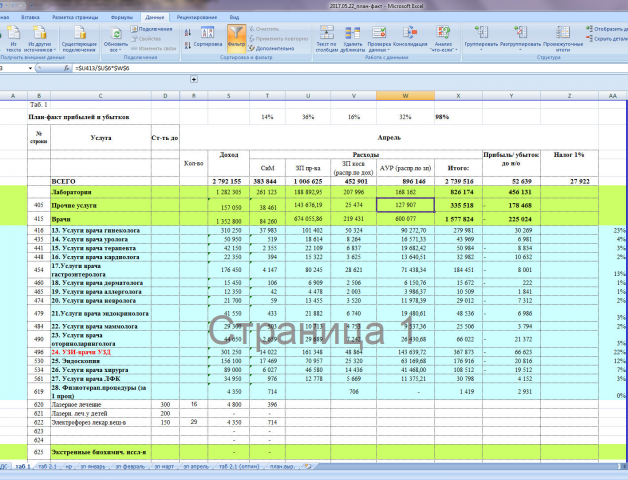Click the Удалить дубликаты icon
This screenshot has width=628, height=480.
[x=352, y=38]
